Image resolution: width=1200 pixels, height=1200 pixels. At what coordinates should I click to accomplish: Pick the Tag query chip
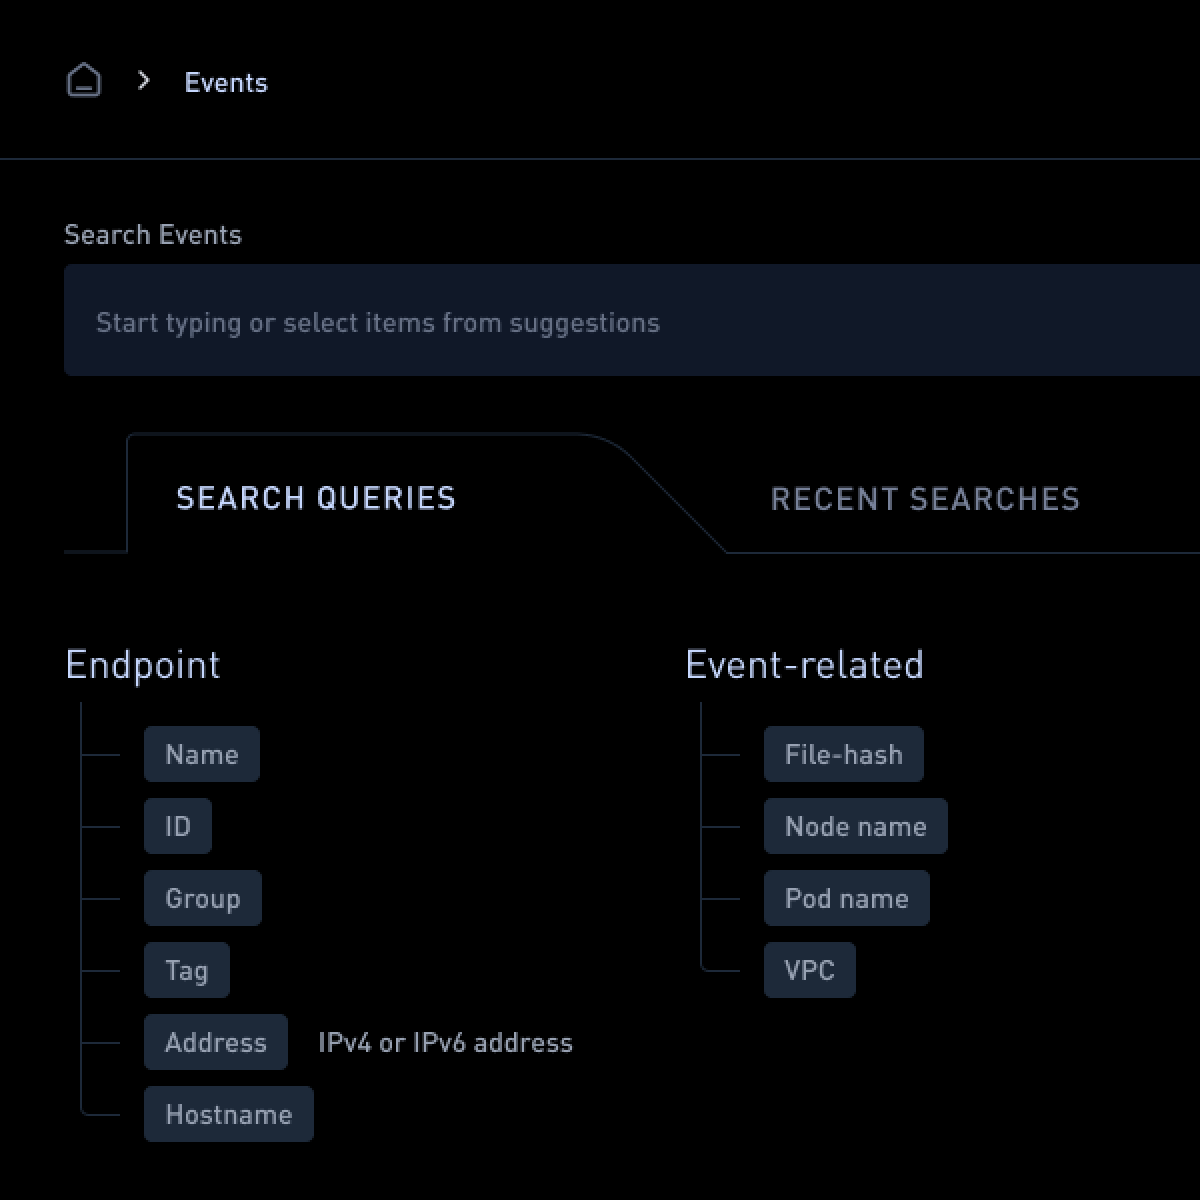pos(187,970)
